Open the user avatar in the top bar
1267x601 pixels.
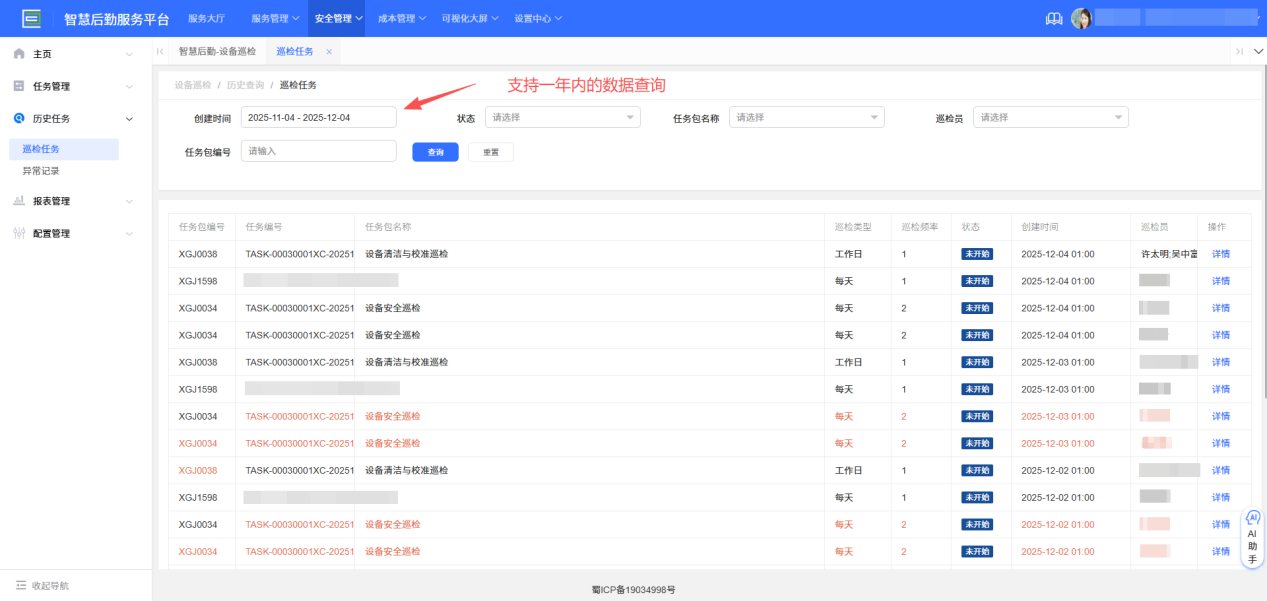pyautogui.click(x=1082, y=17)
